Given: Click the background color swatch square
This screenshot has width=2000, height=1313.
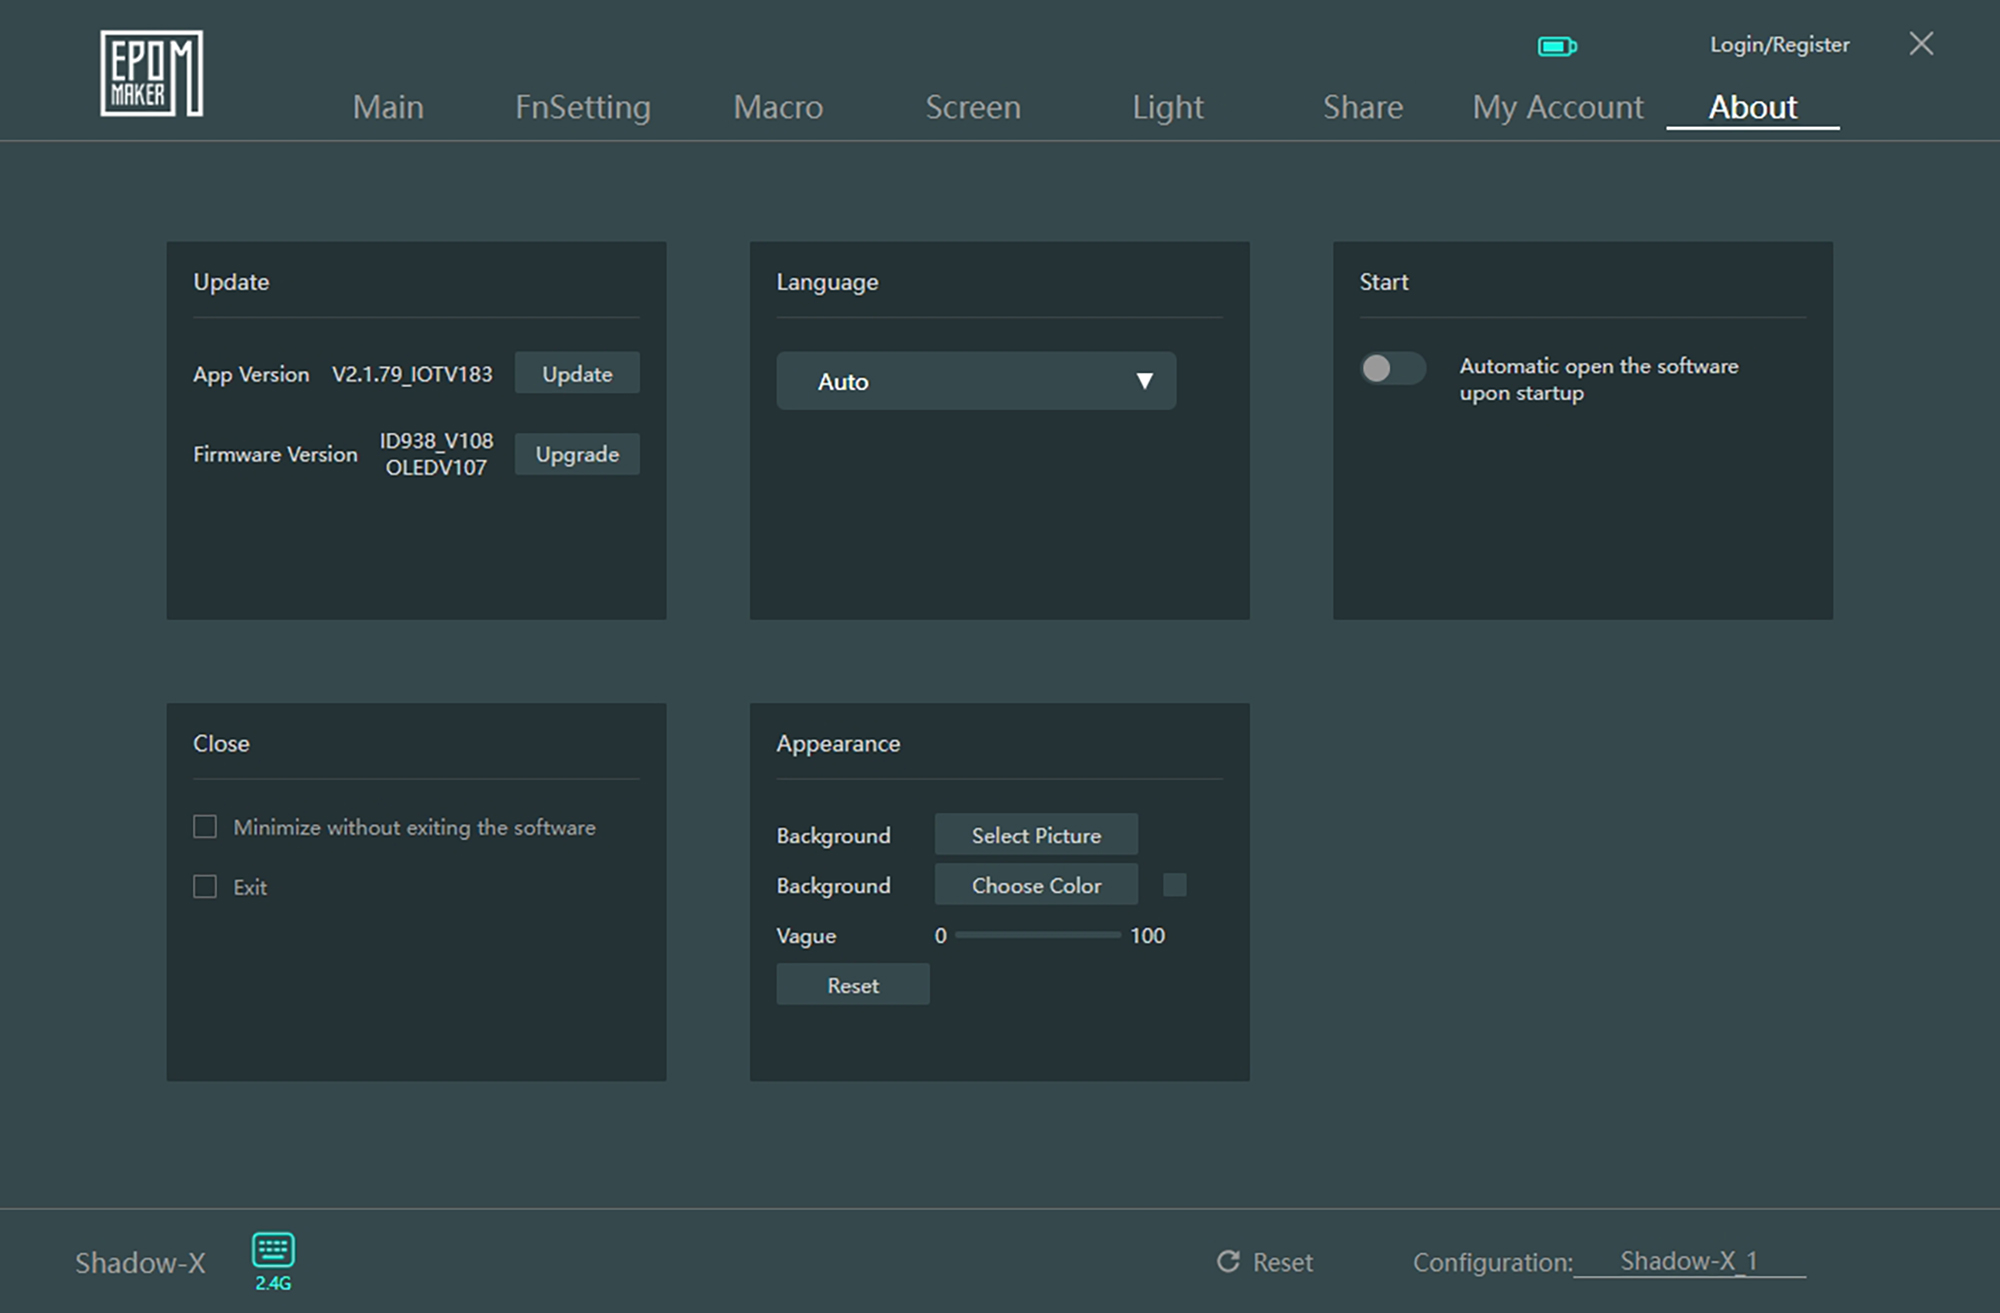Looking at the screenshot, I should click(1174, 885).
